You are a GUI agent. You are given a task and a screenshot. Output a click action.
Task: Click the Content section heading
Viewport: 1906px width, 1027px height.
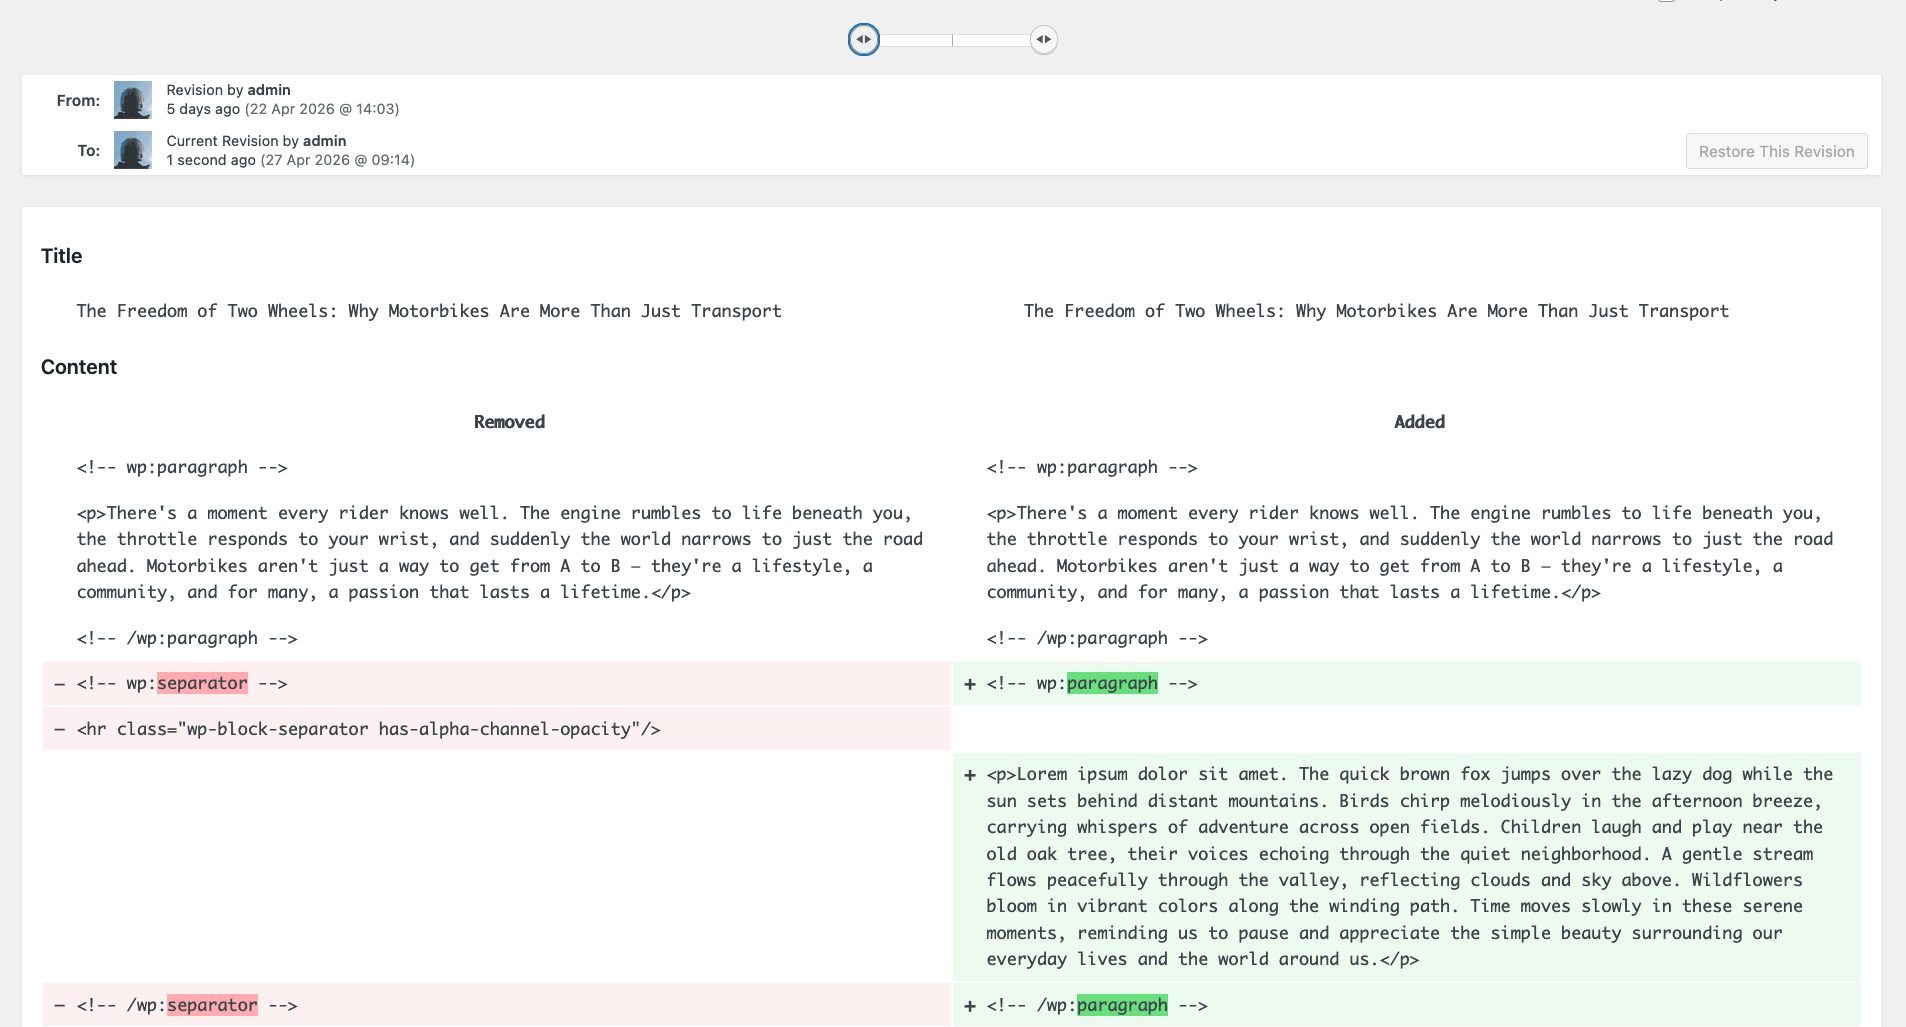point(79,367)
